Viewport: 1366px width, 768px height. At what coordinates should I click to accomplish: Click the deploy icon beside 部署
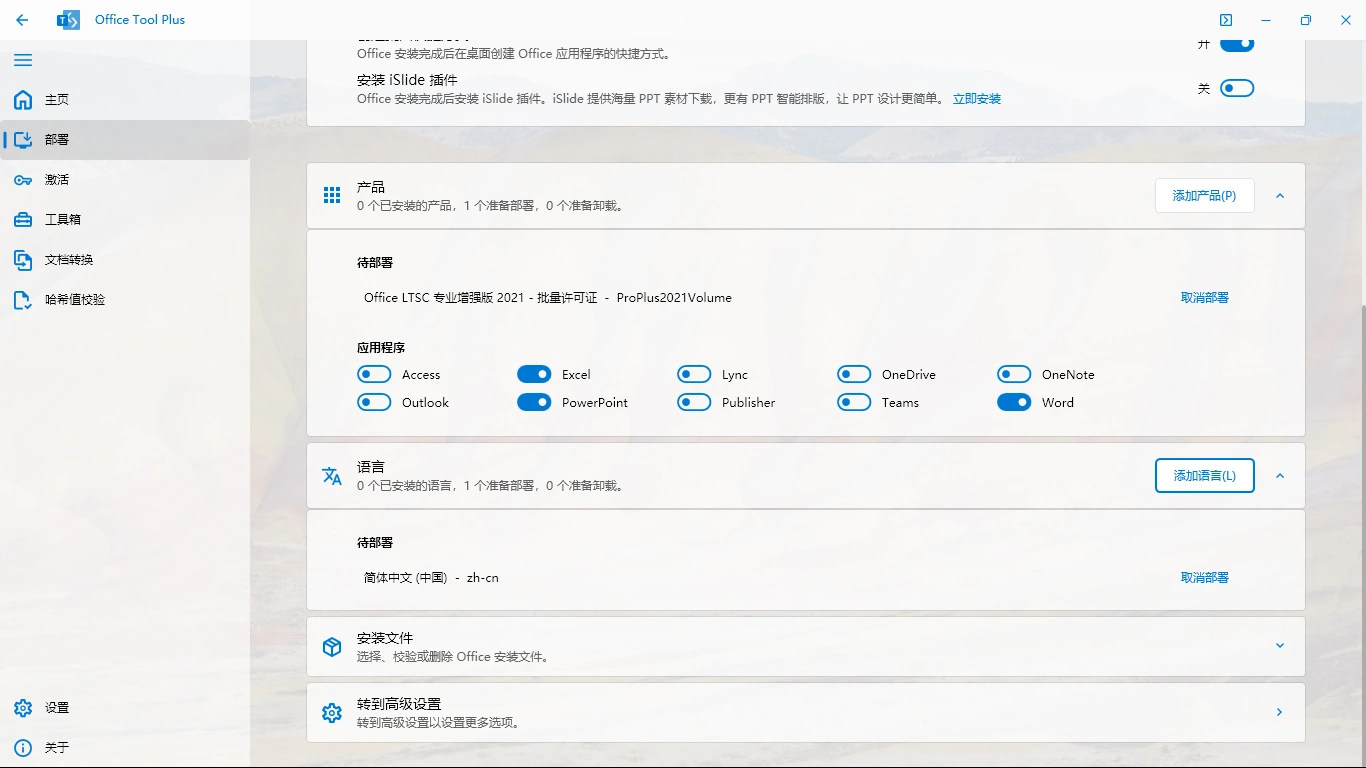click(23, 140)
